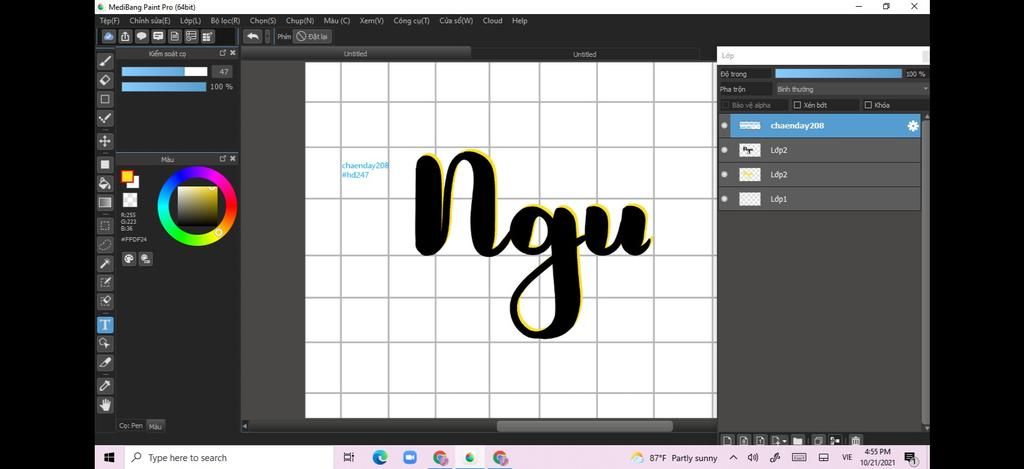The height and width of the screenshot is (469, 1024).
Task: Pop out the Màu panel
Action: click(x=223, y=159)
